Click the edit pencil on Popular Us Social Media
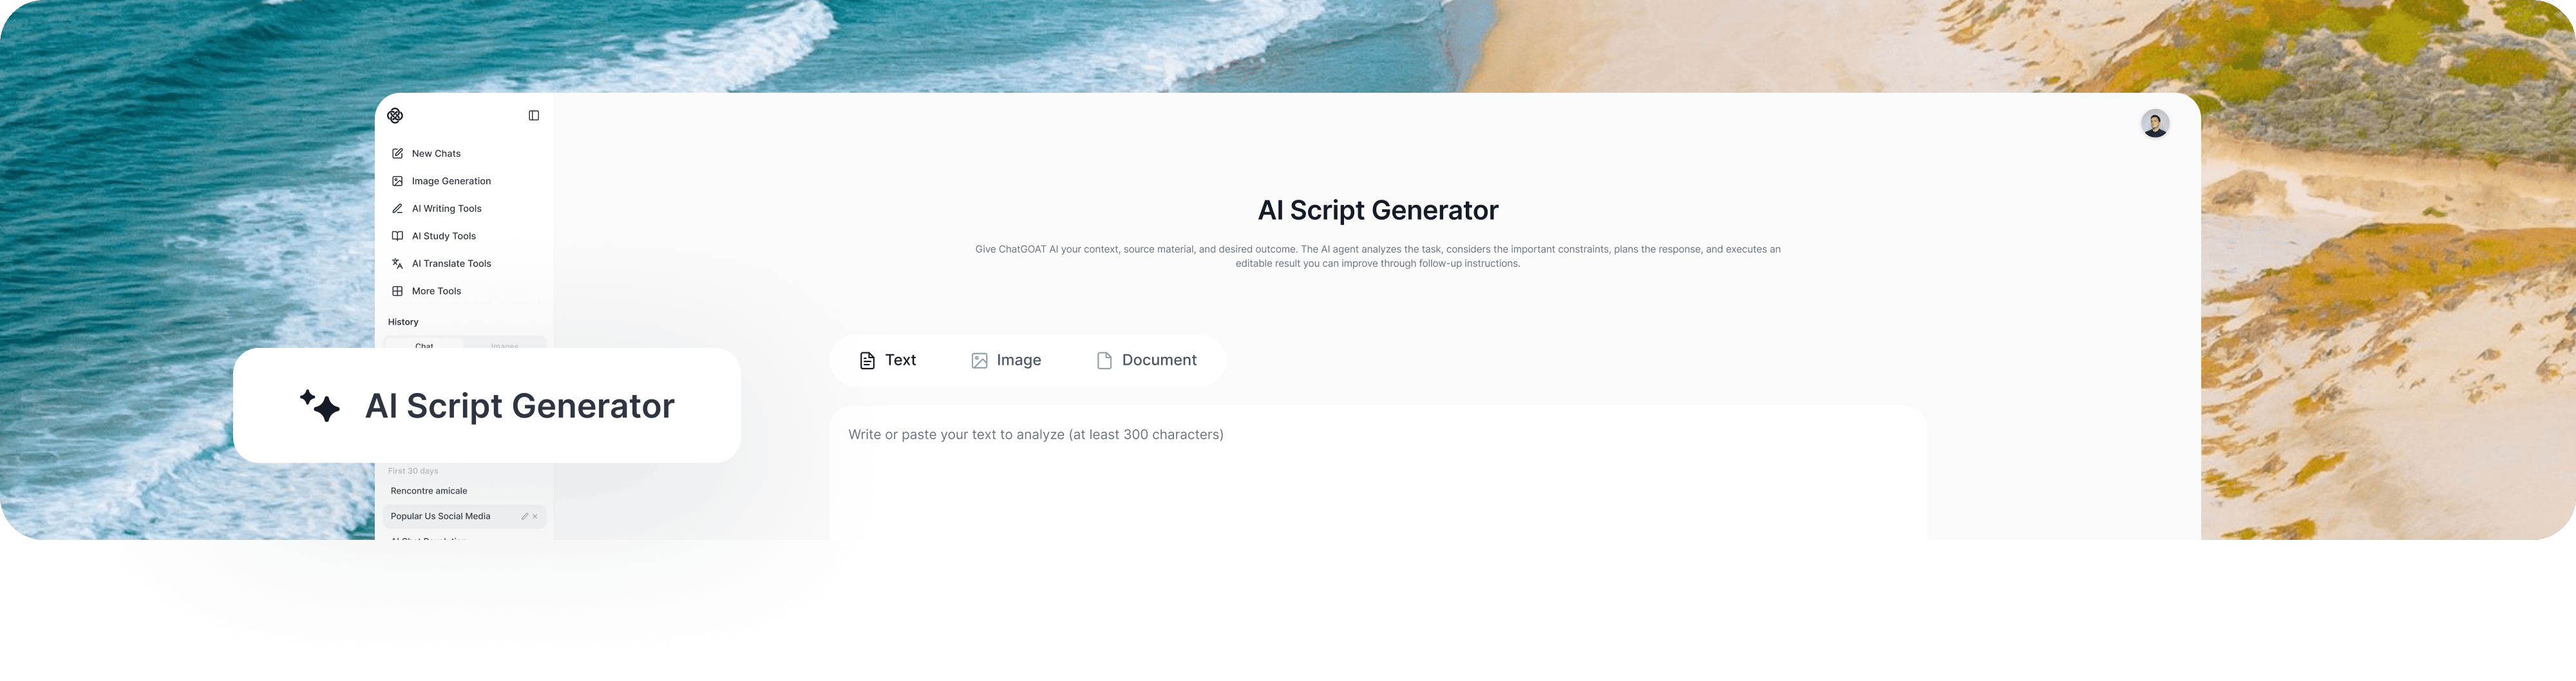2576x681 pixels. (x=524, y=517)
